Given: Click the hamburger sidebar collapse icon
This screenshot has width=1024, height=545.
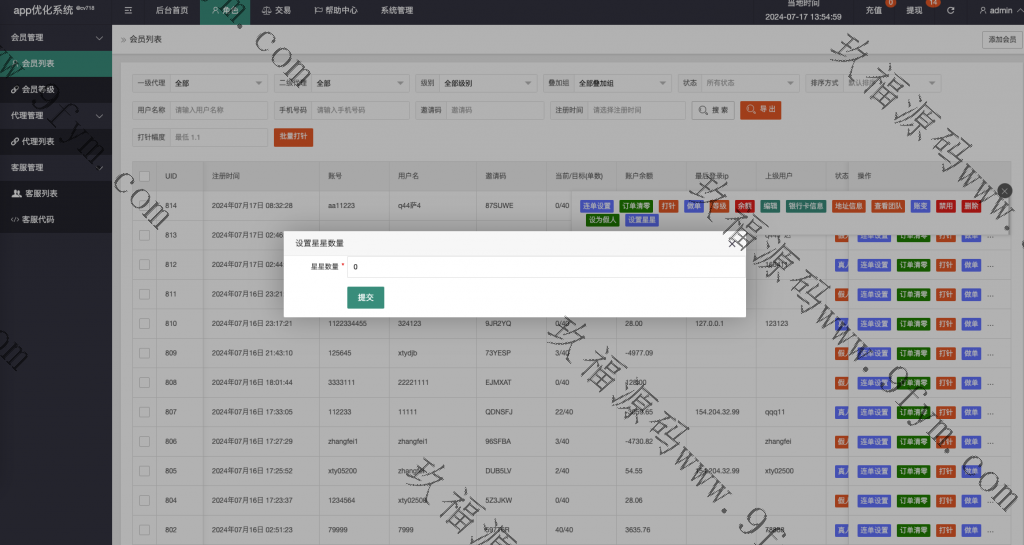Looking at the screenshot, I should point(128,10).
